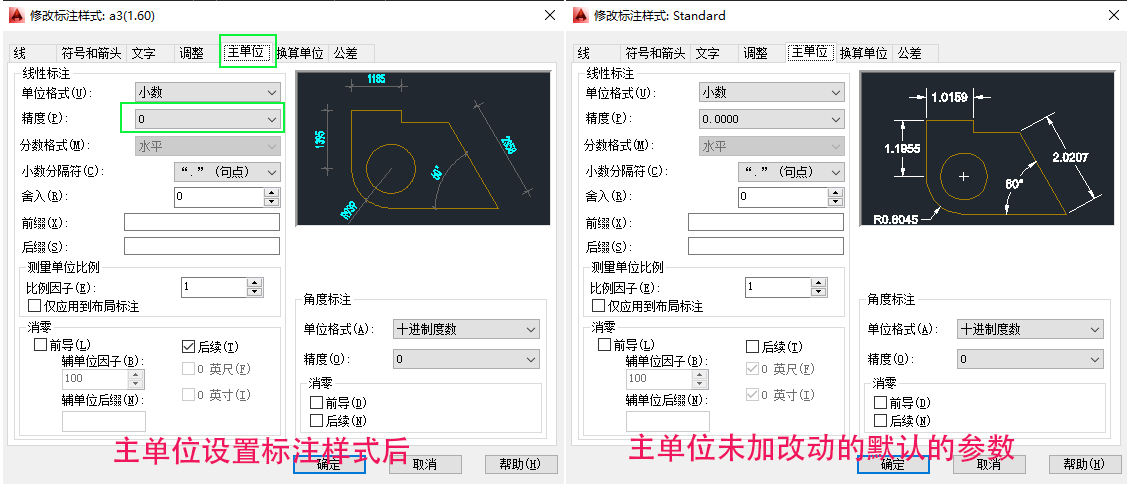Click 比例因子 field in a3(1.60) dialog

click(x=214, y=287)
